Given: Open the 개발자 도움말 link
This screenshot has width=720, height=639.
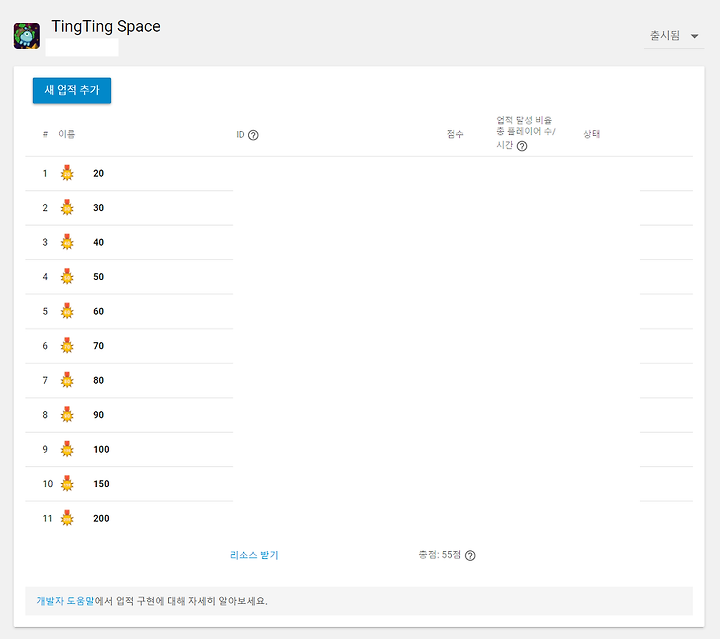Looking at the screenshot, I should pos(65,601).
